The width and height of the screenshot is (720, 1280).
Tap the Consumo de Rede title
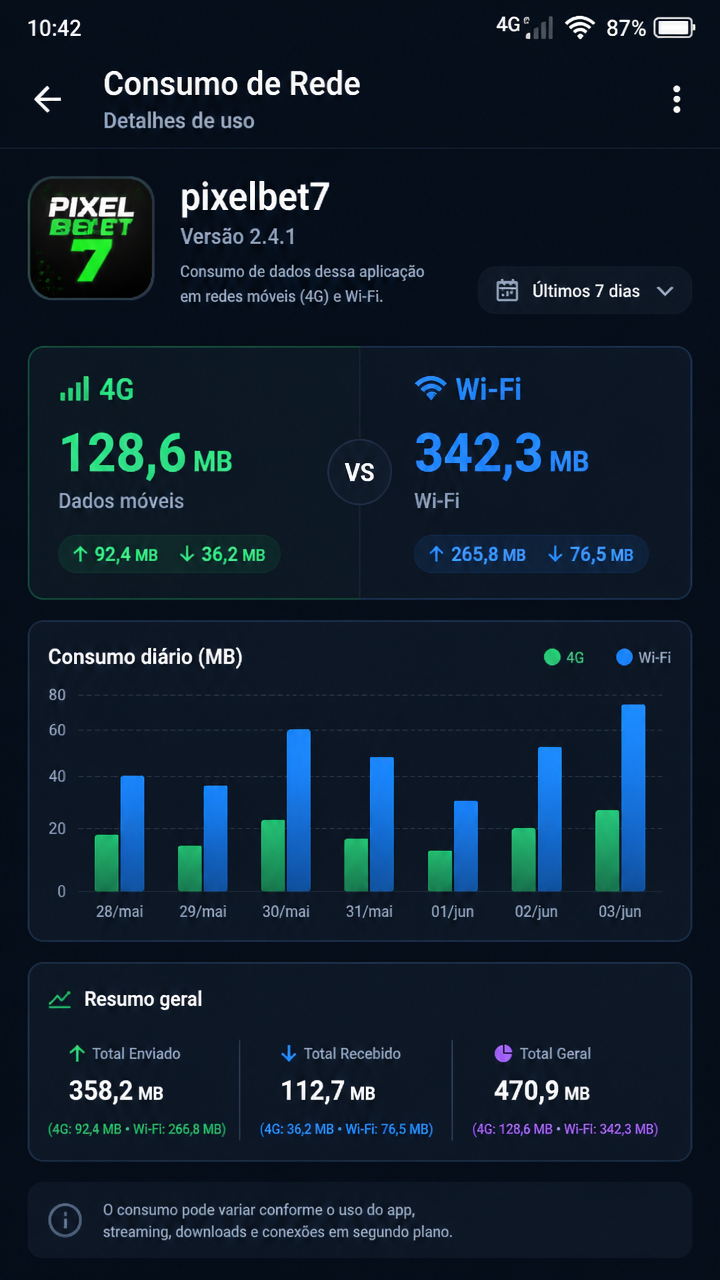pyautogui.click(x=232, y=84)
